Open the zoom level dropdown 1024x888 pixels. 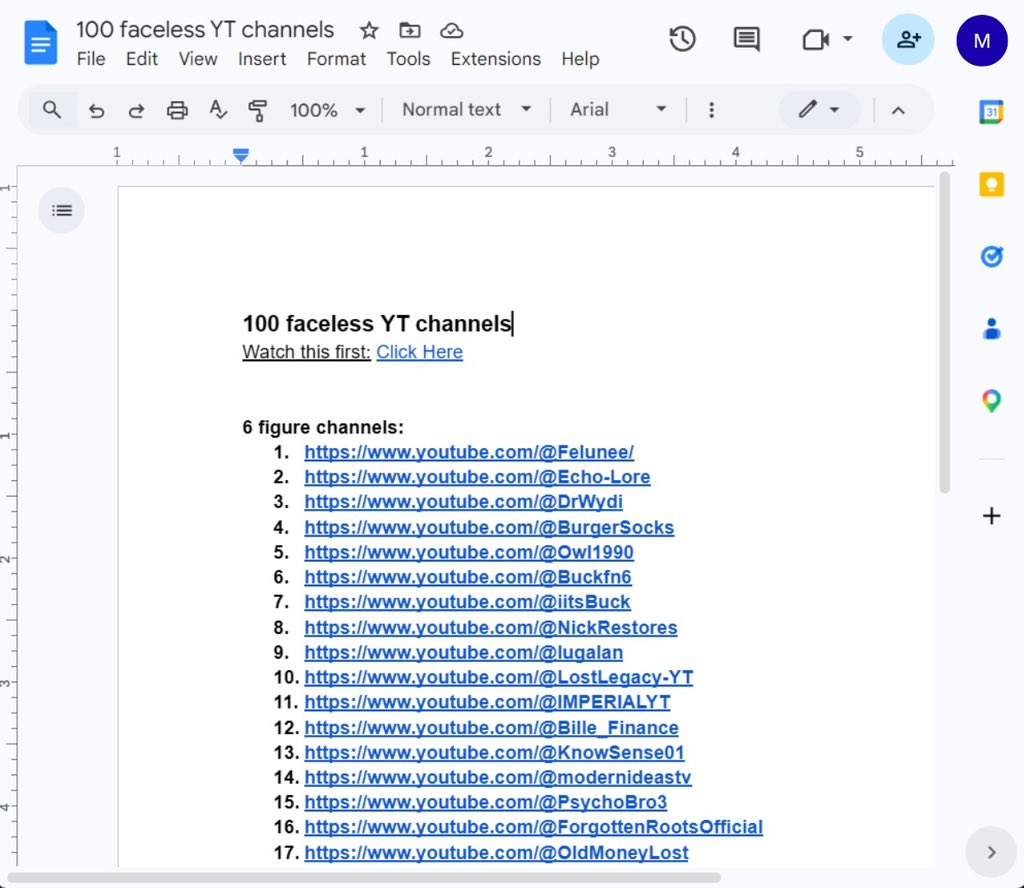(328, 110)
